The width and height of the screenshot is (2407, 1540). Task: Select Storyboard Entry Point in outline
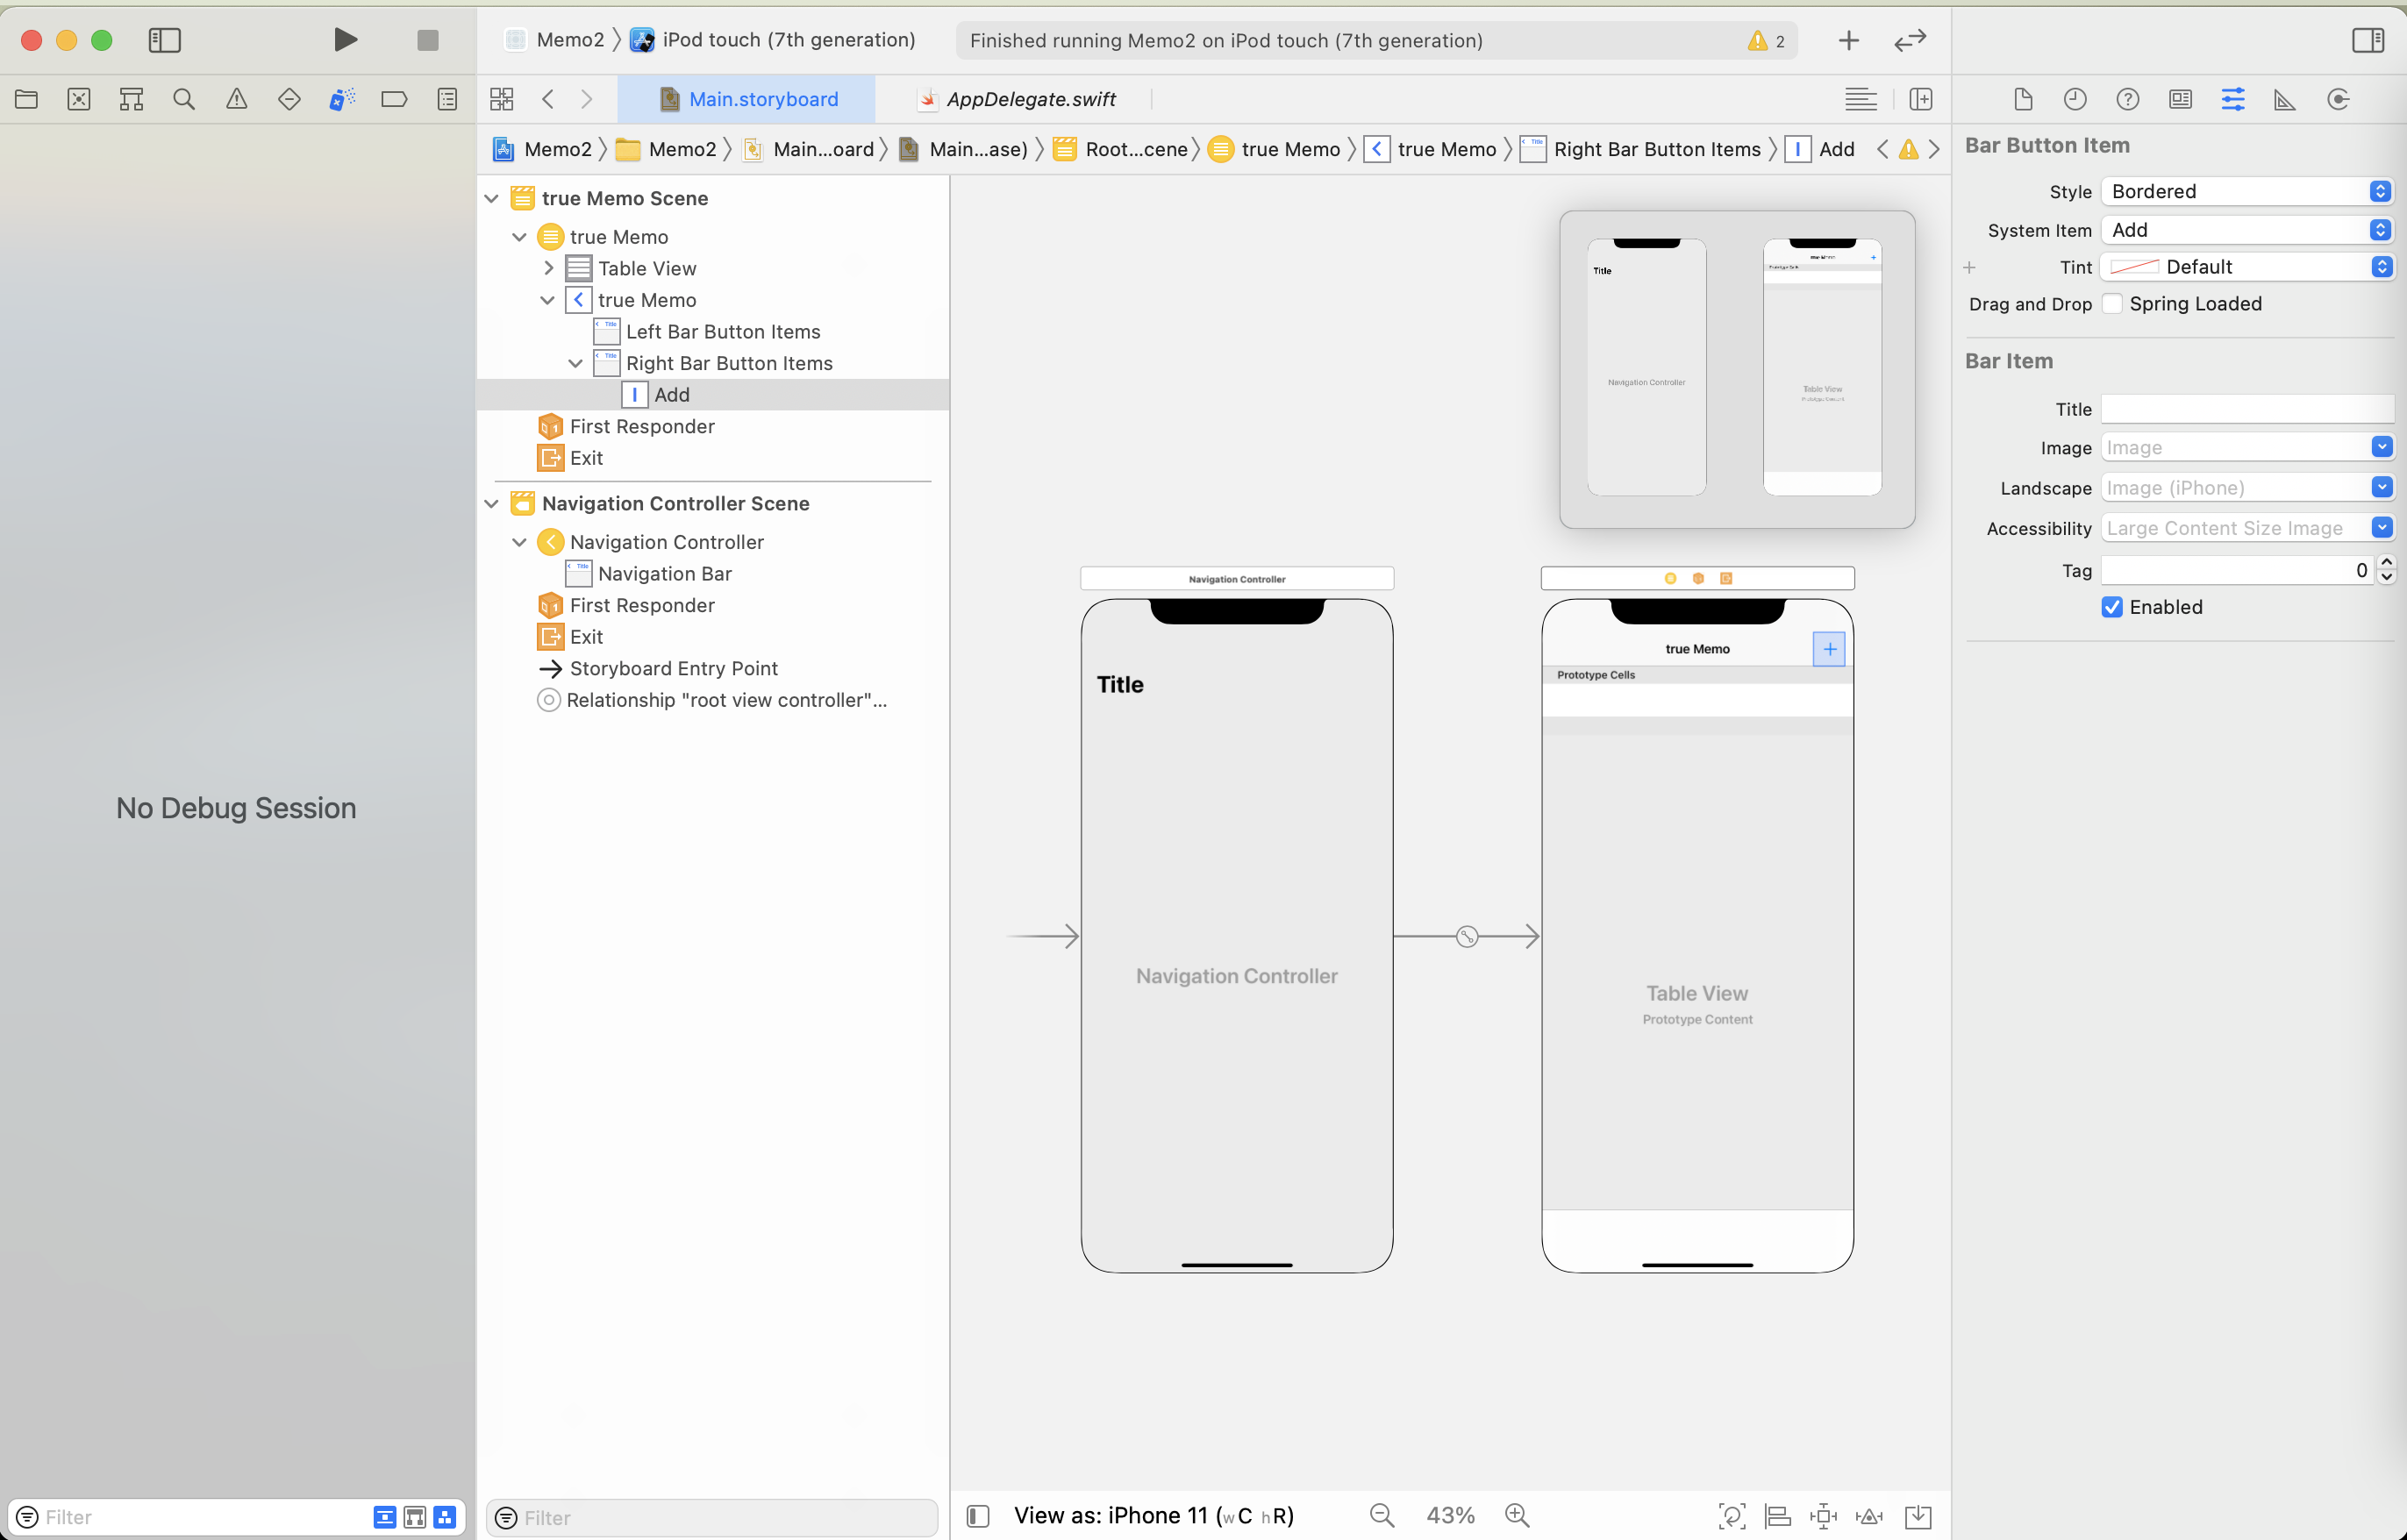coord(673,668)
